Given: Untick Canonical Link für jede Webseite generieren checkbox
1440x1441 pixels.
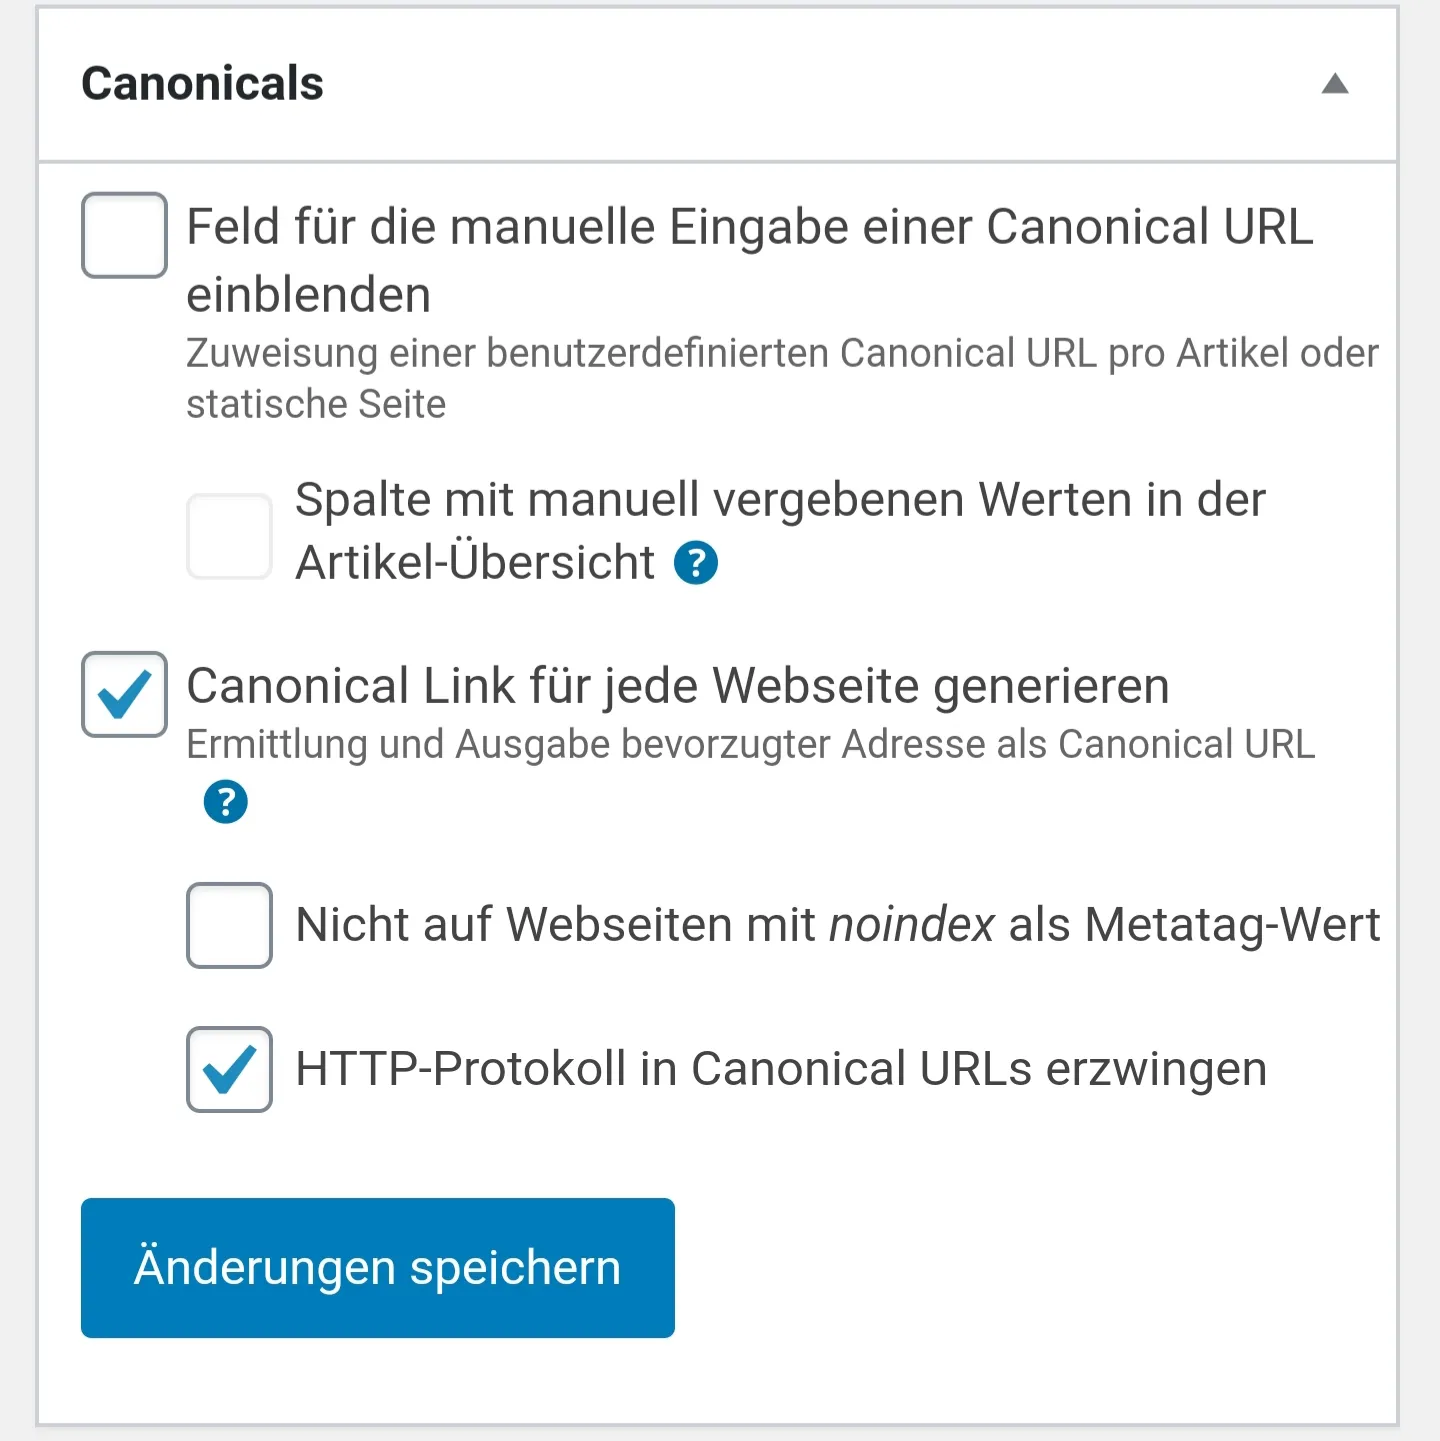Looking at the screenshot, I should point(124,694).
